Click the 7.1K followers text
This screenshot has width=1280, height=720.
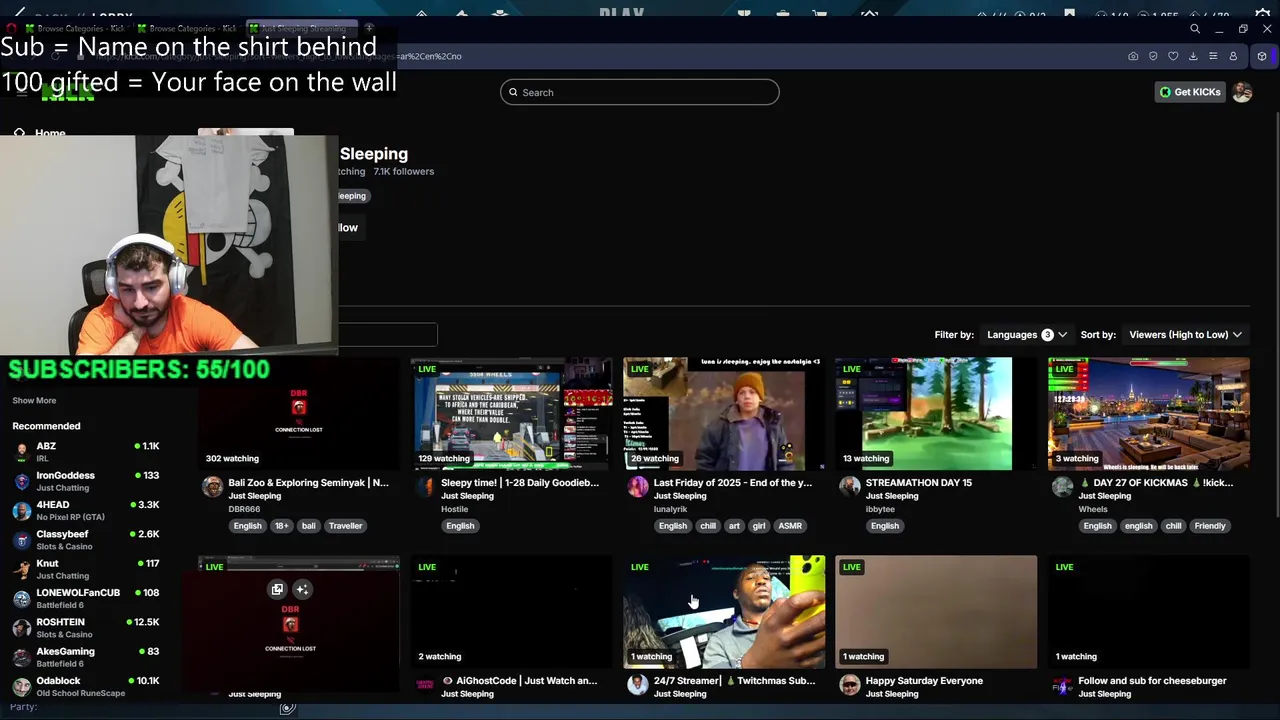404,171
